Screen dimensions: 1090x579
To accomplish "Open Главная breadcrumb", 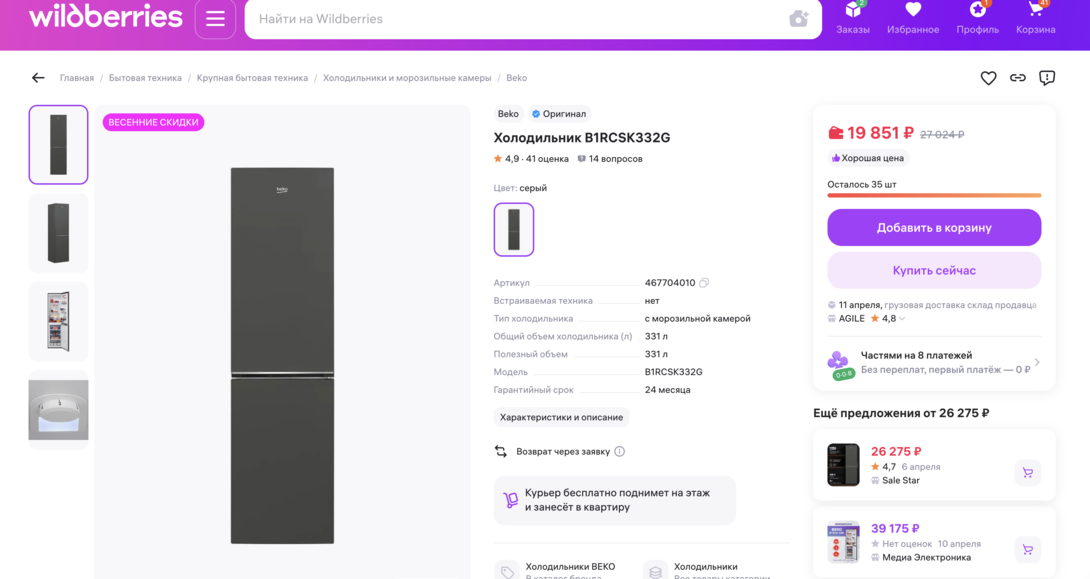I will (x=76, y=78).
